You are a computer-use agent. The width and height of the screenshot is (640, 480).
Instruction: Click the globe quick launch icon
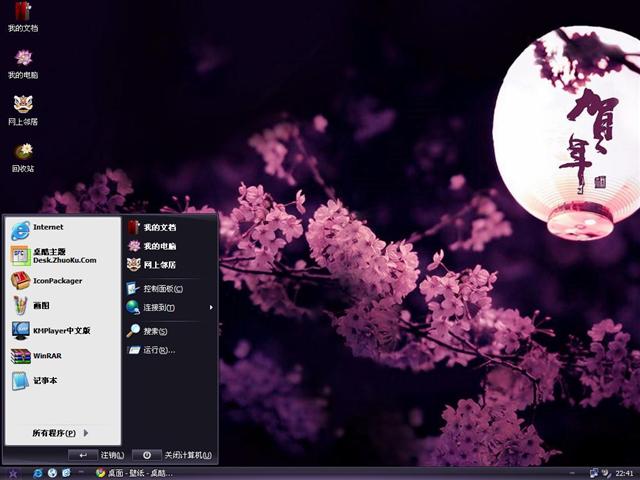(x=52, y=473)
